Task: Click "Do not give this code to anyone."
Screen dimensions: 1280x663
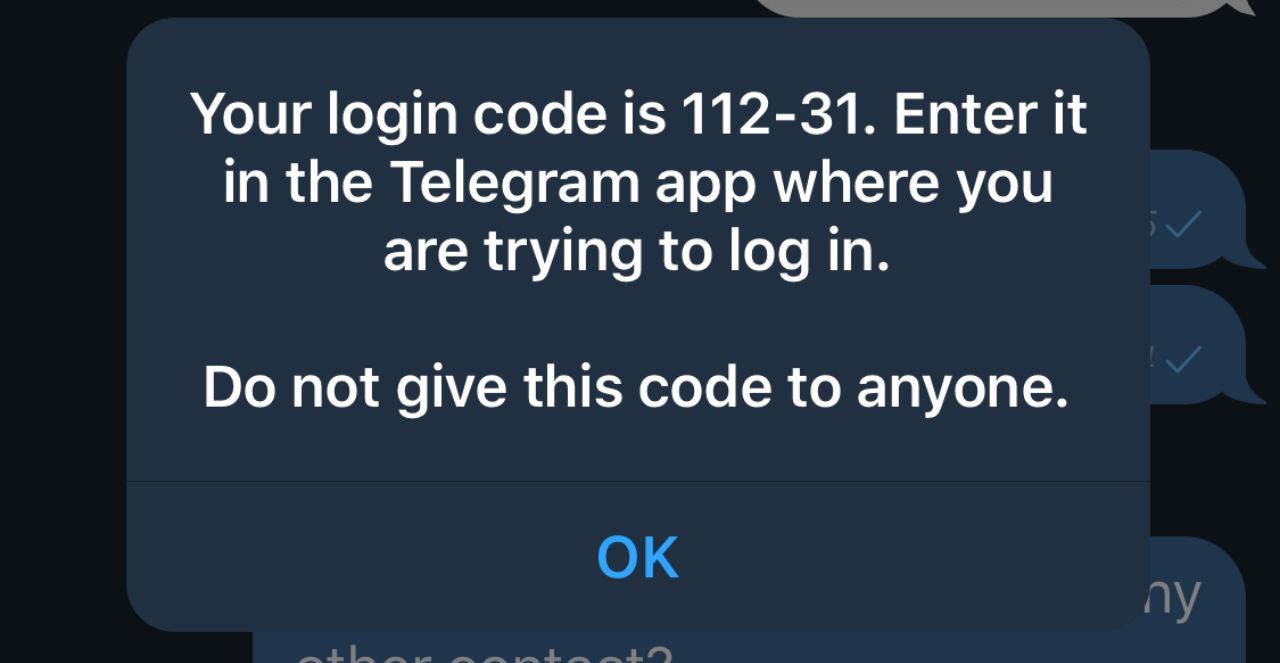Action: coord(636,387)
